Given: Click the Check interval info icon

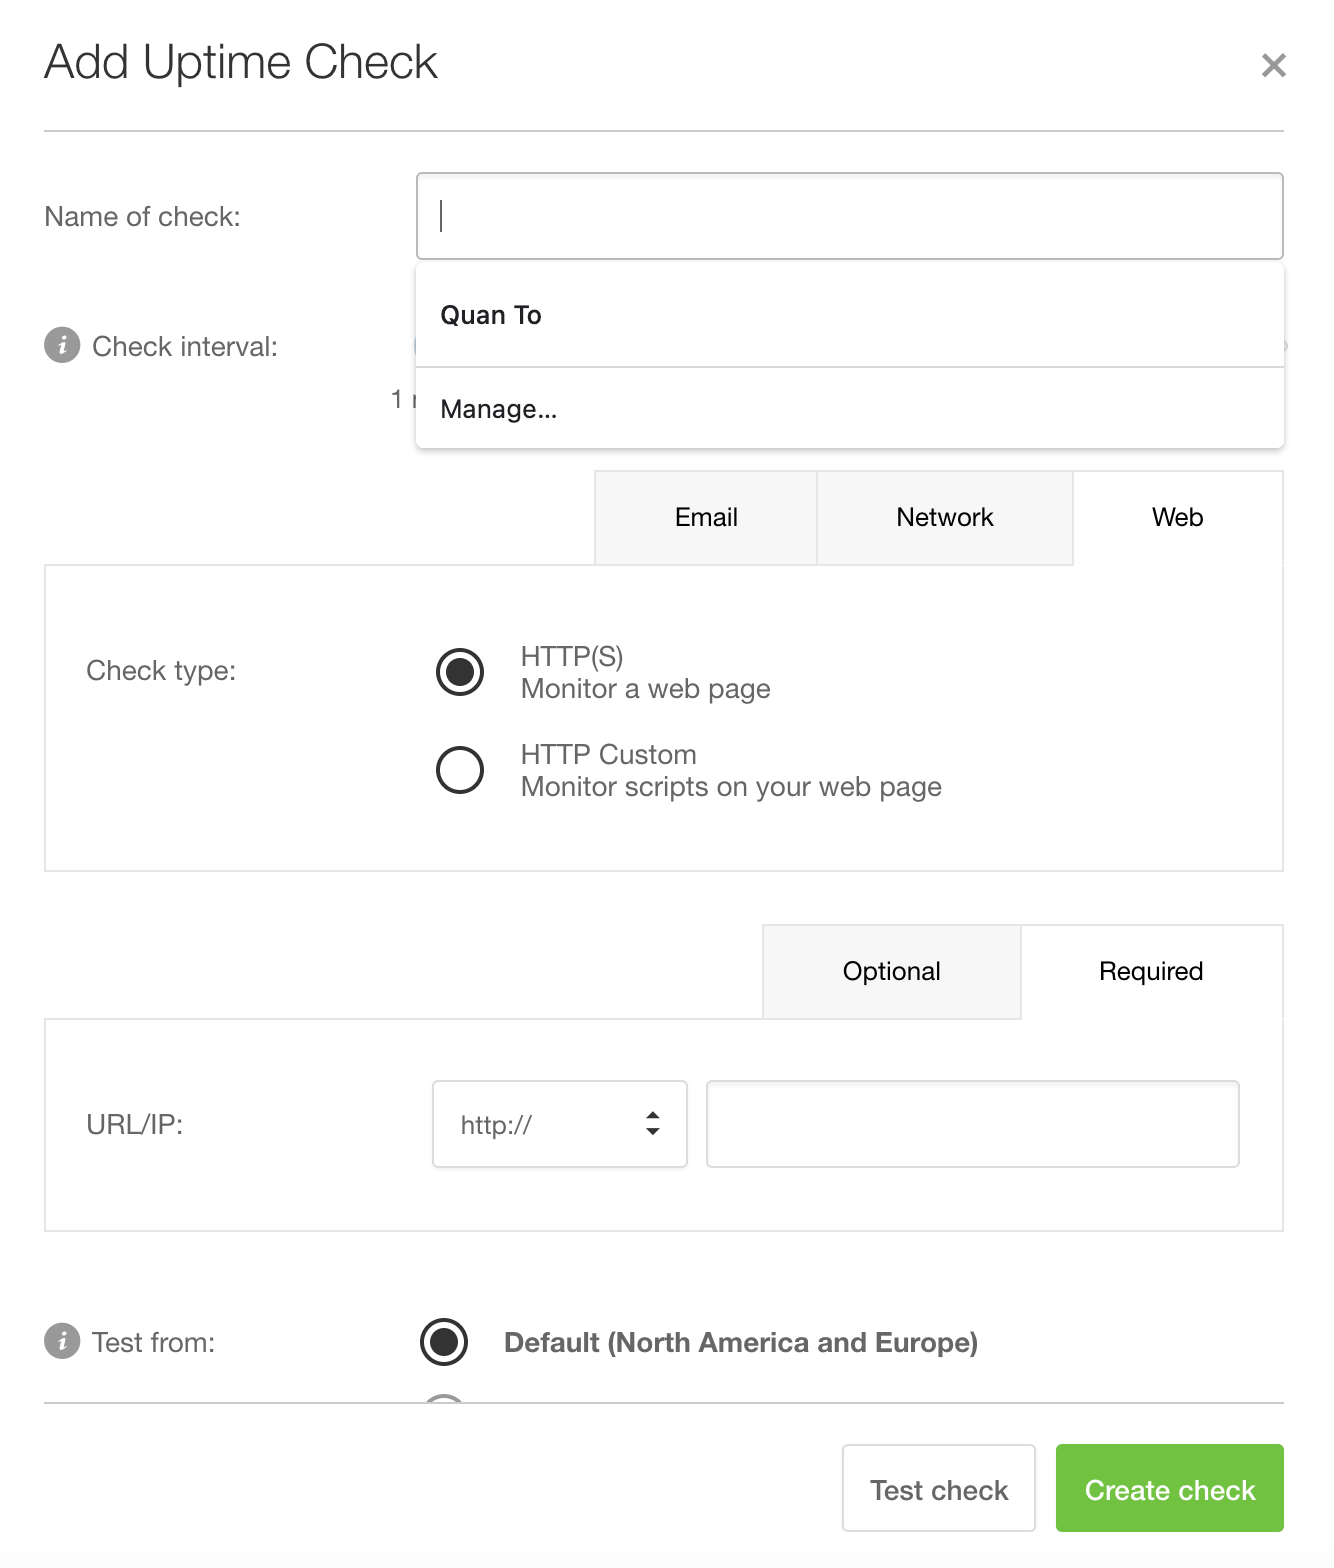Looking at the screenshot, I should (62, 346).
